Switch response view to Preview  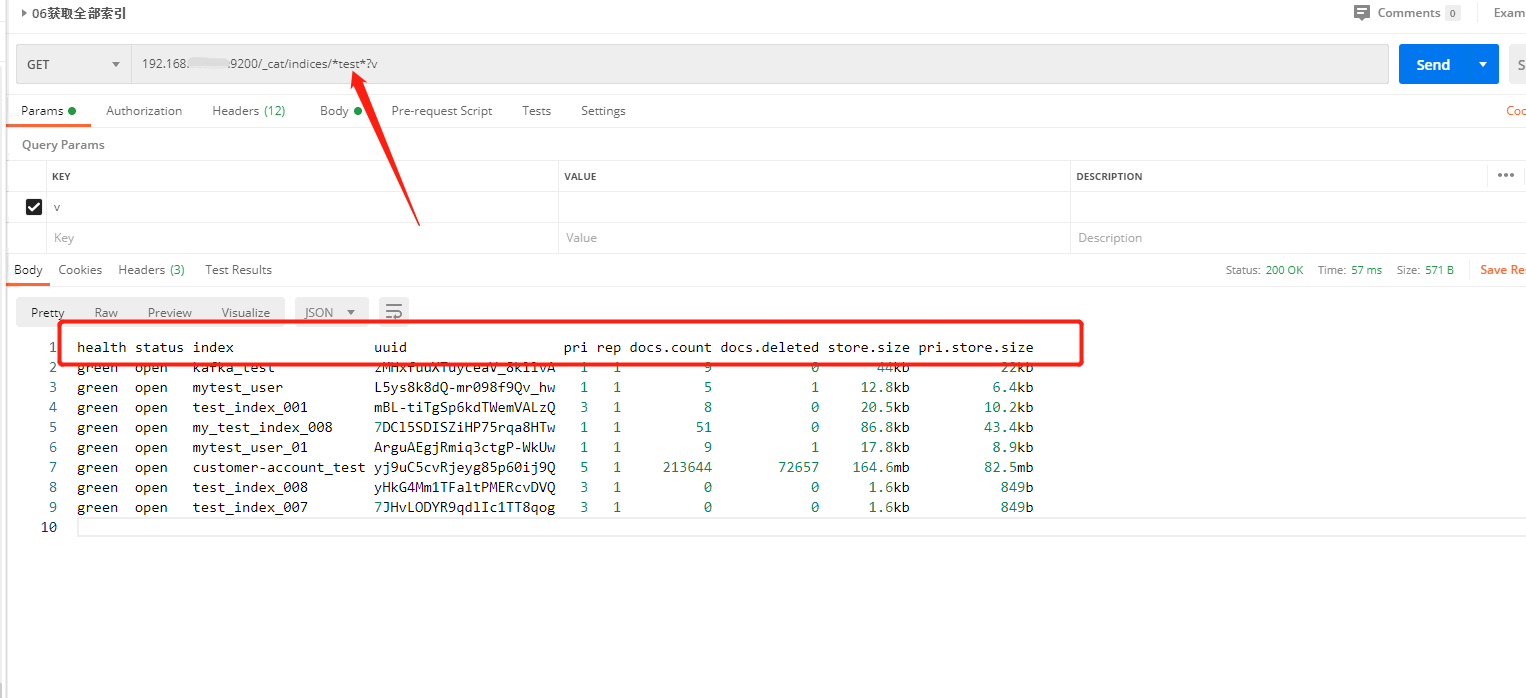point(169,312)
